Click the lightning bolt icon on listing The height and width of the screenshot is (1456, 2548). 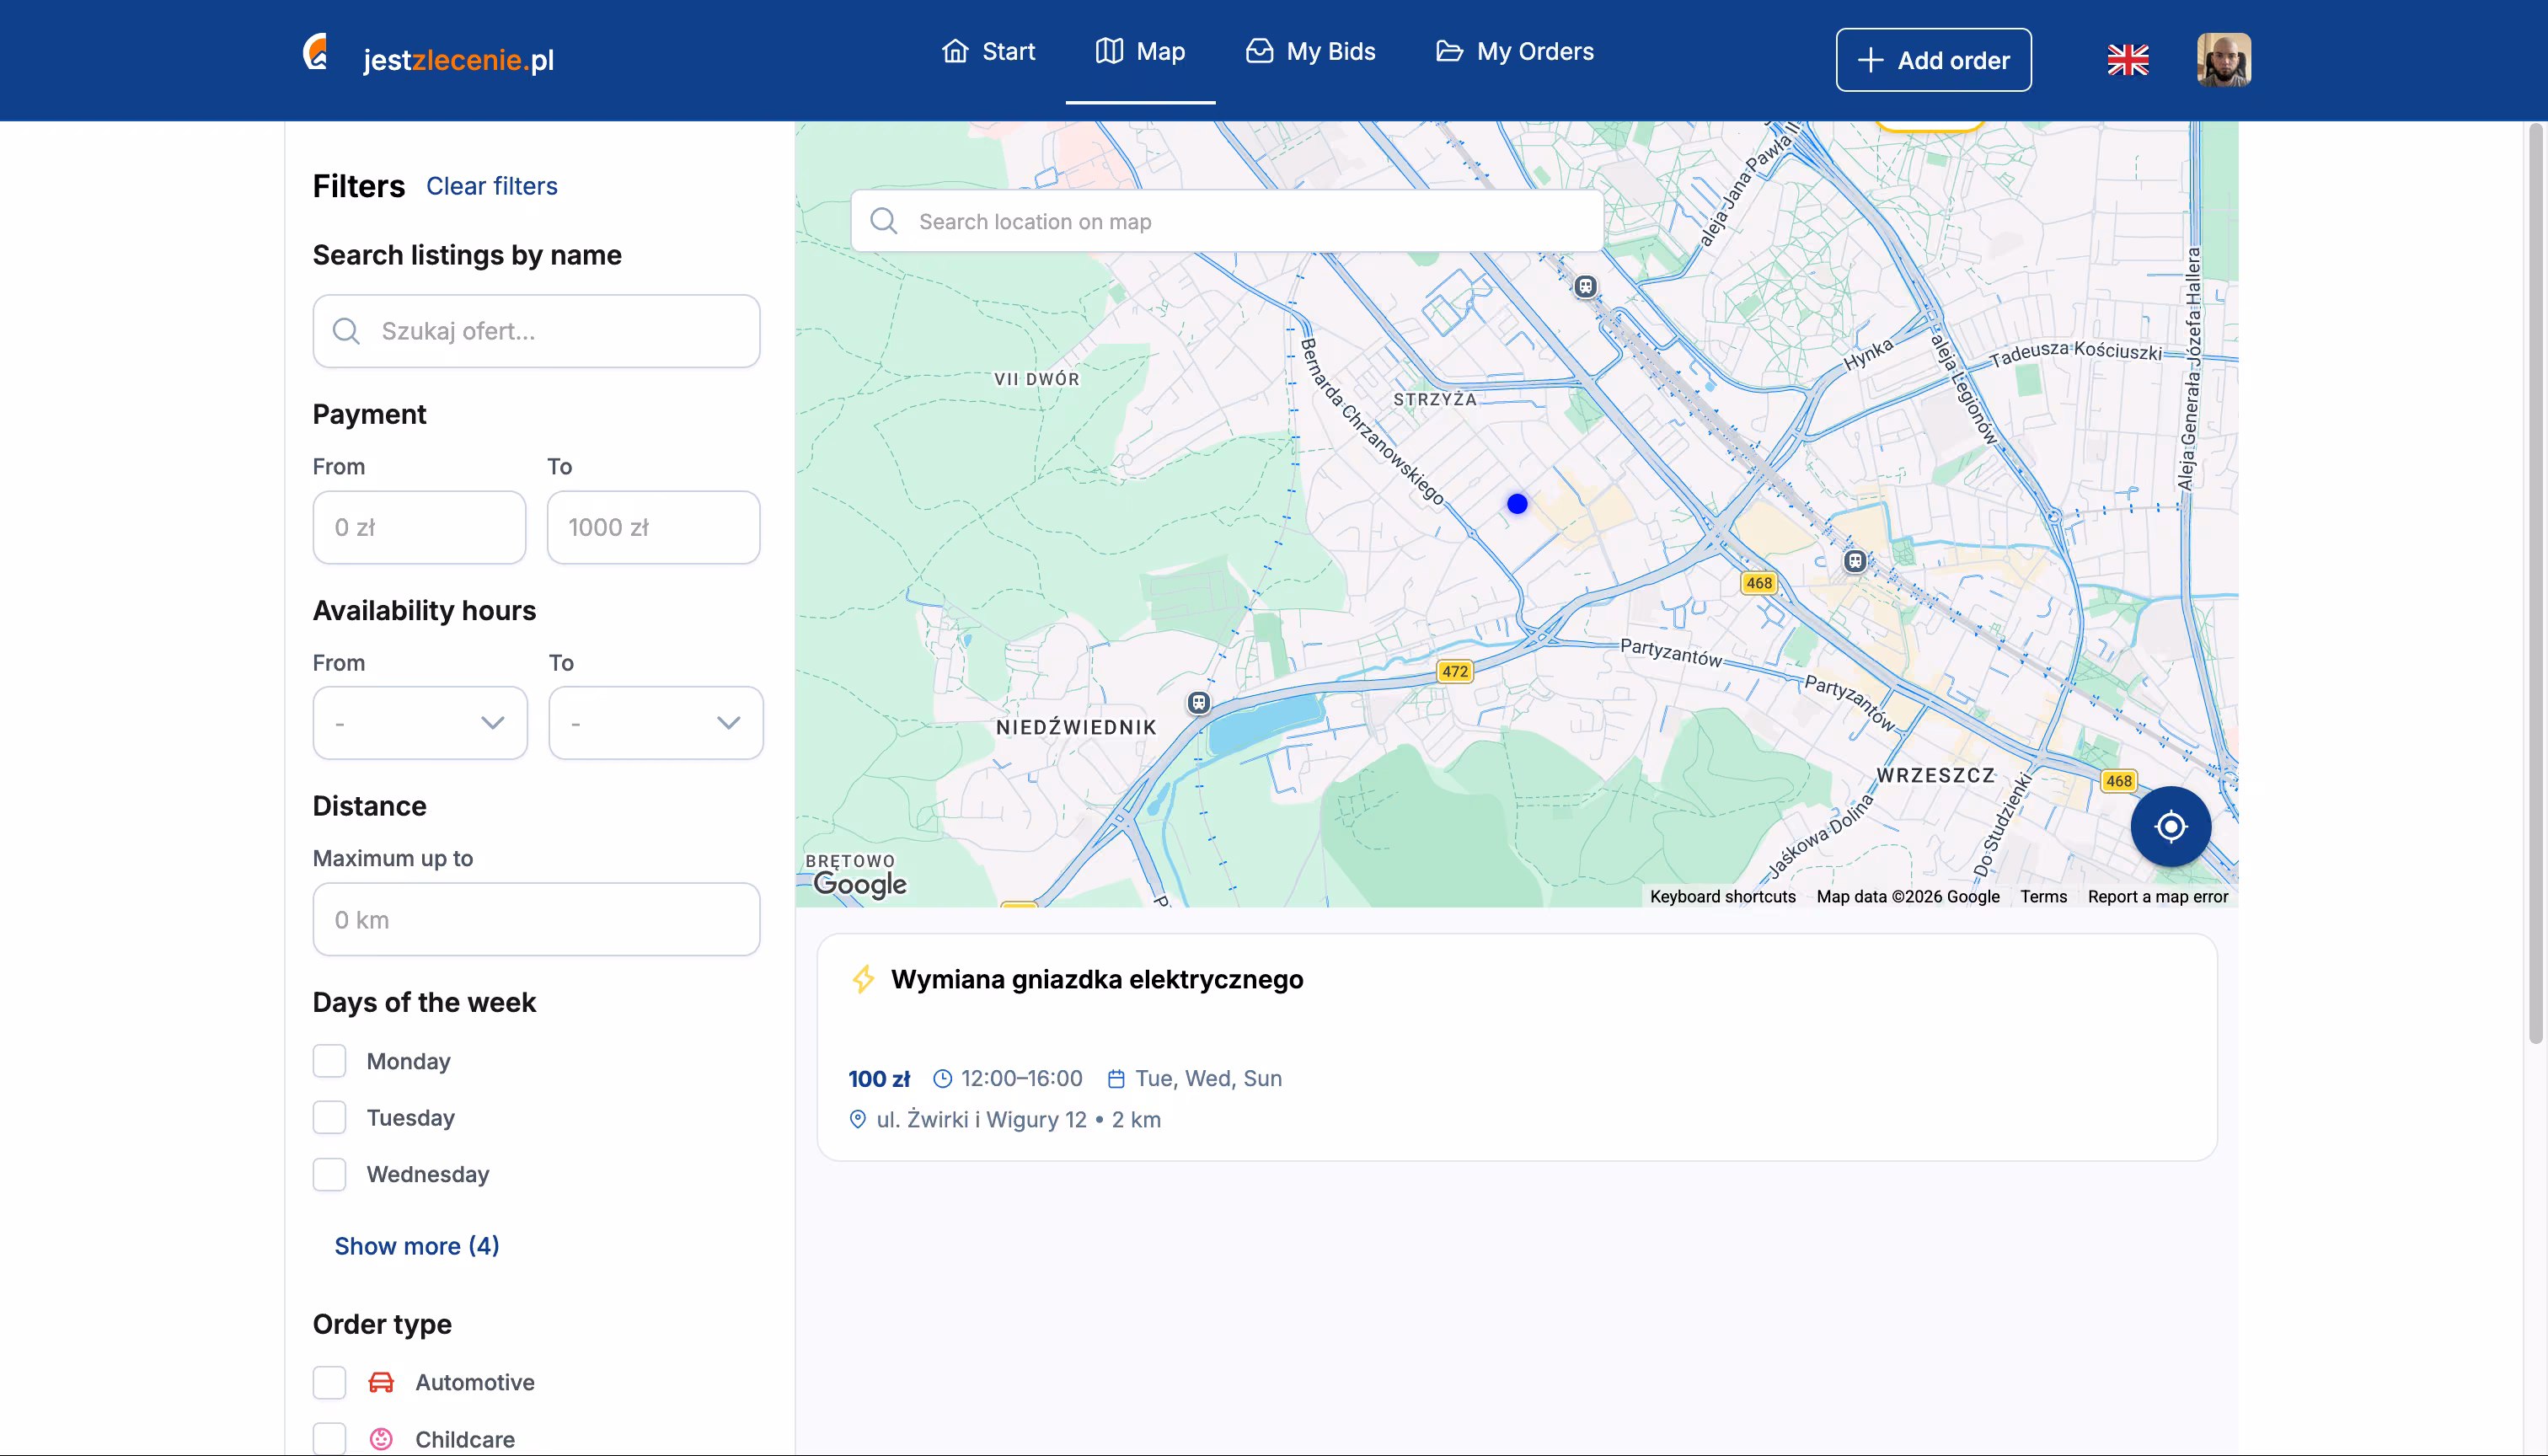click(x=863, y=979)
